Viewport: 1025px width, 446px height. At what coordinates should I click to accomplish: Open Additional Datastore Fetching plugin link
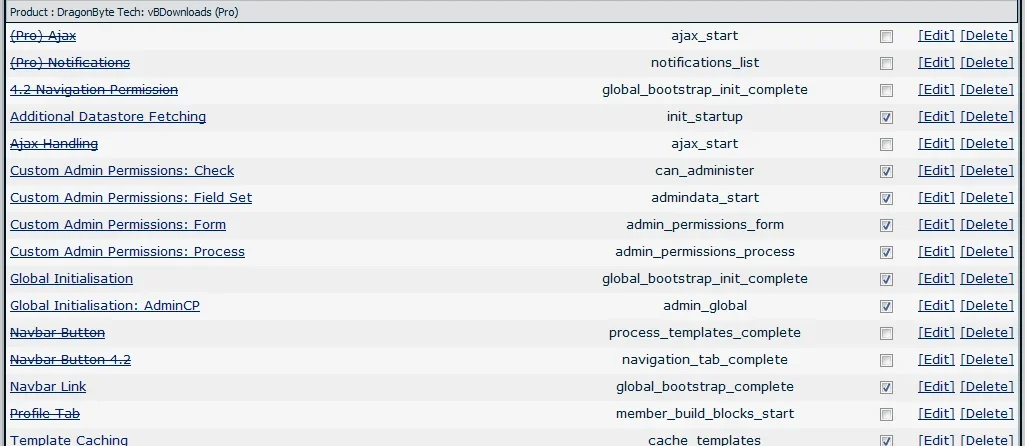pos(108,116)
